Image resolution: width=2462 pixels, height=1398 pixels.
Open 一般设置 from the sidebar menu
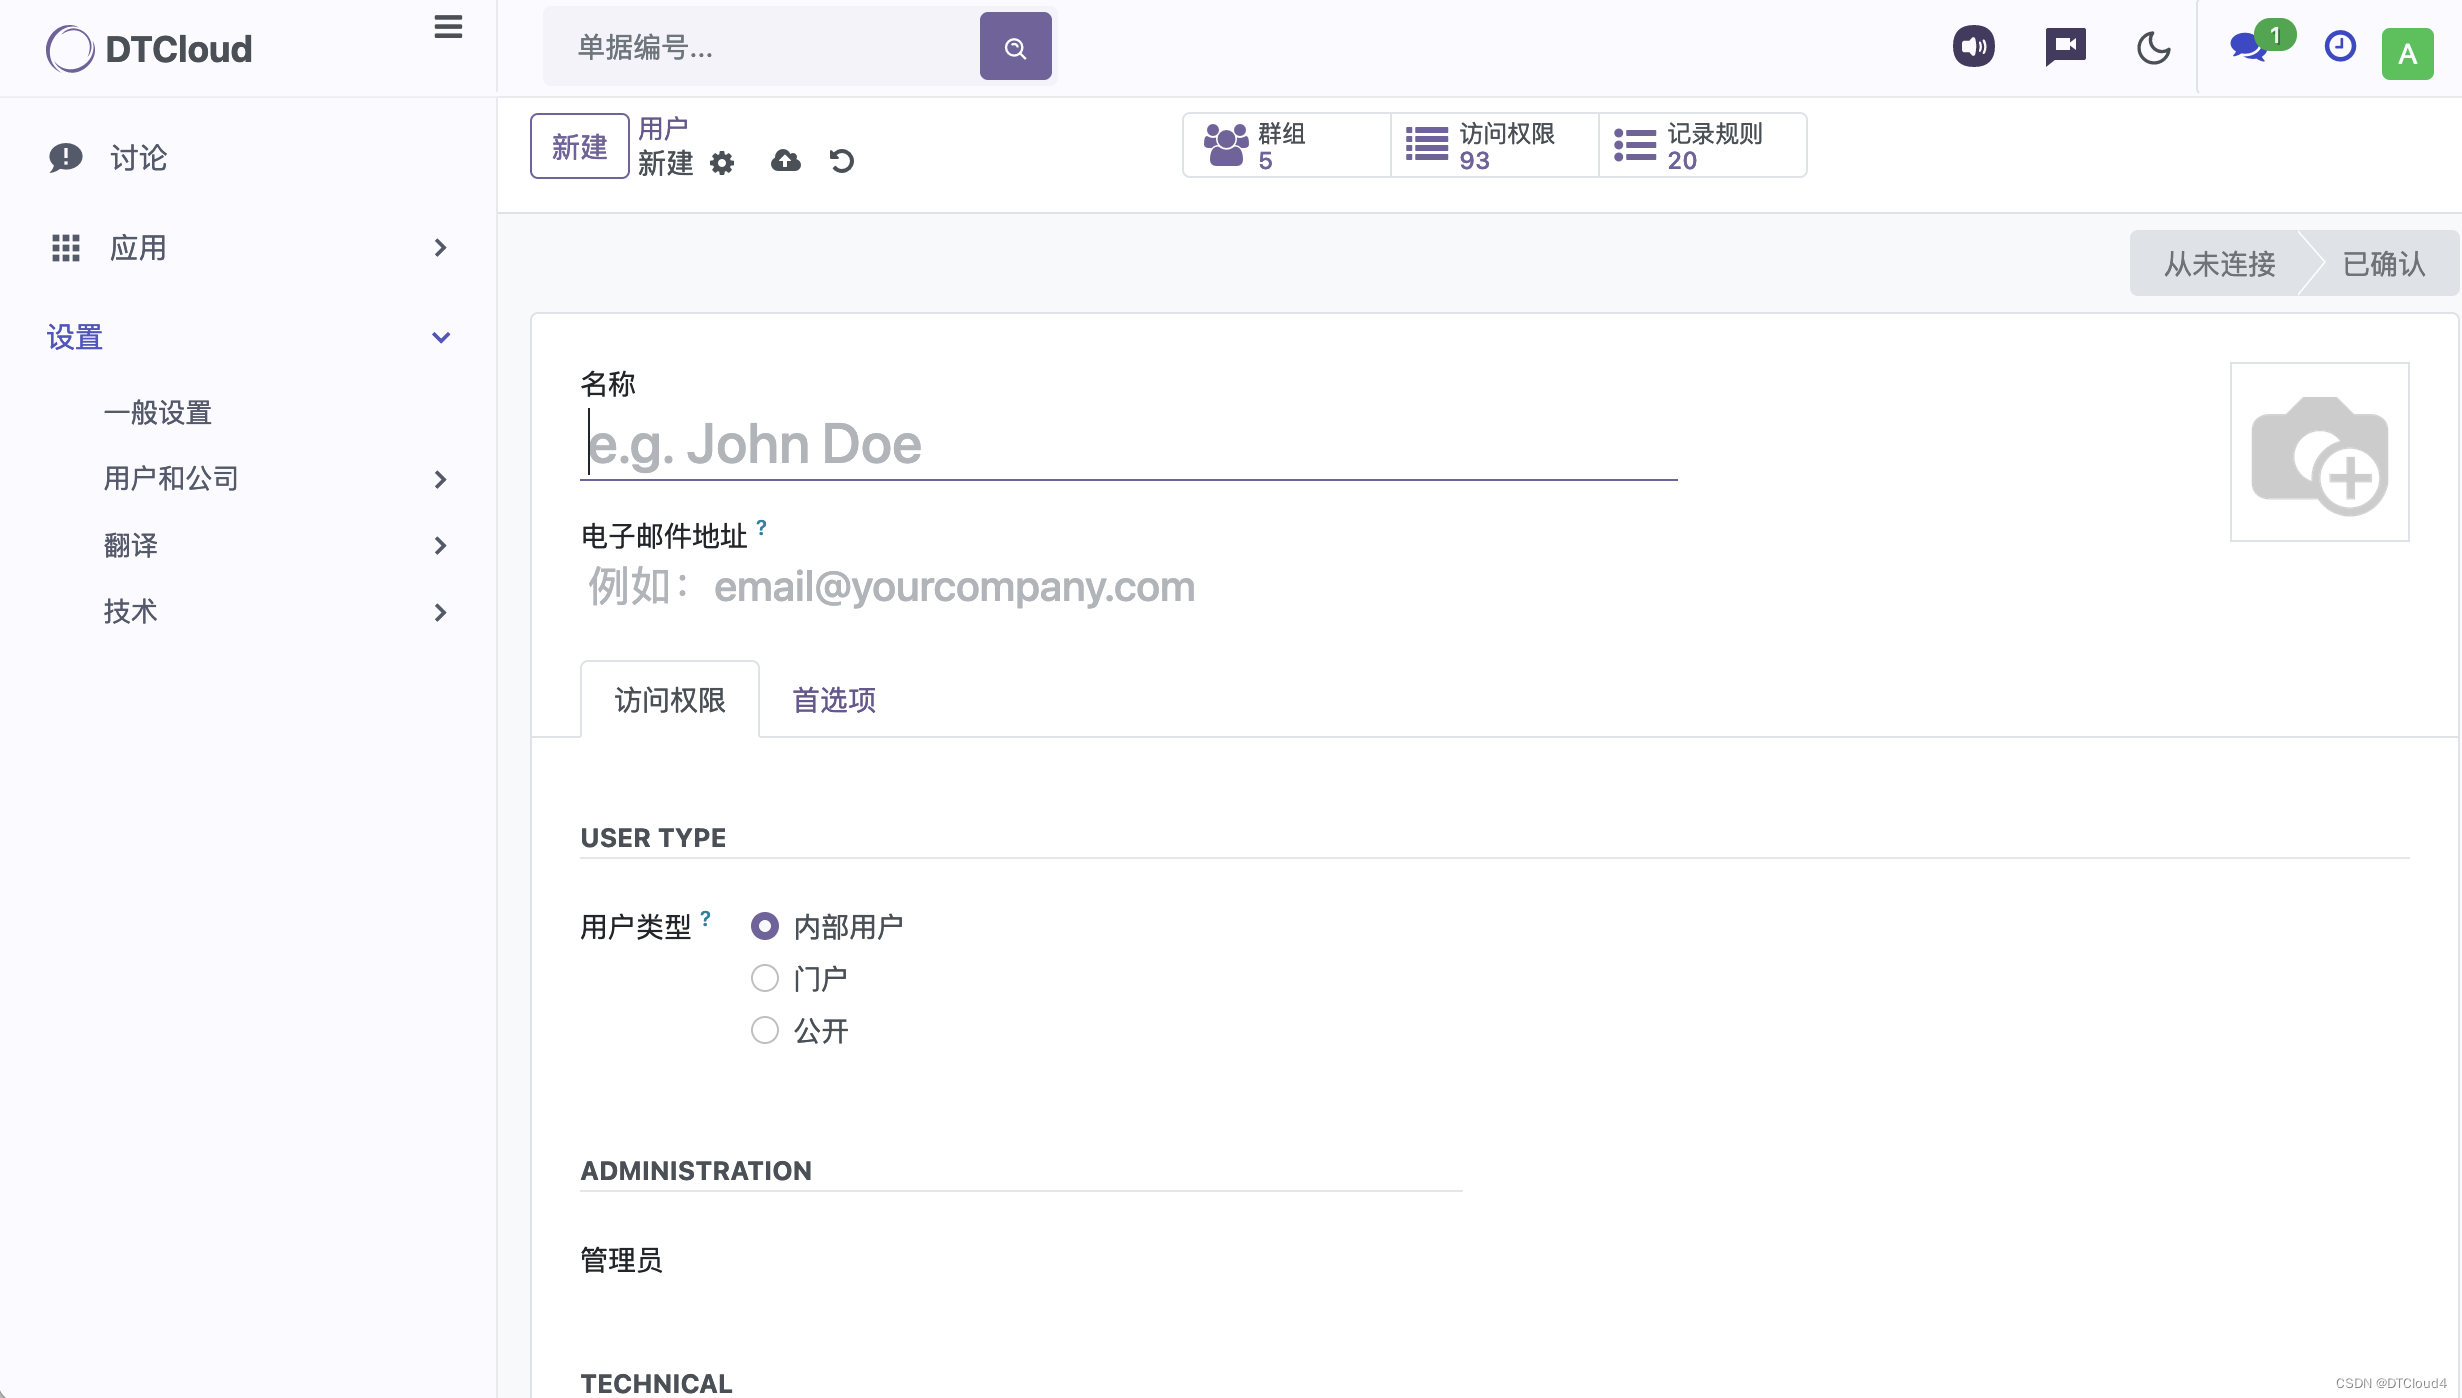pos(157,412)
